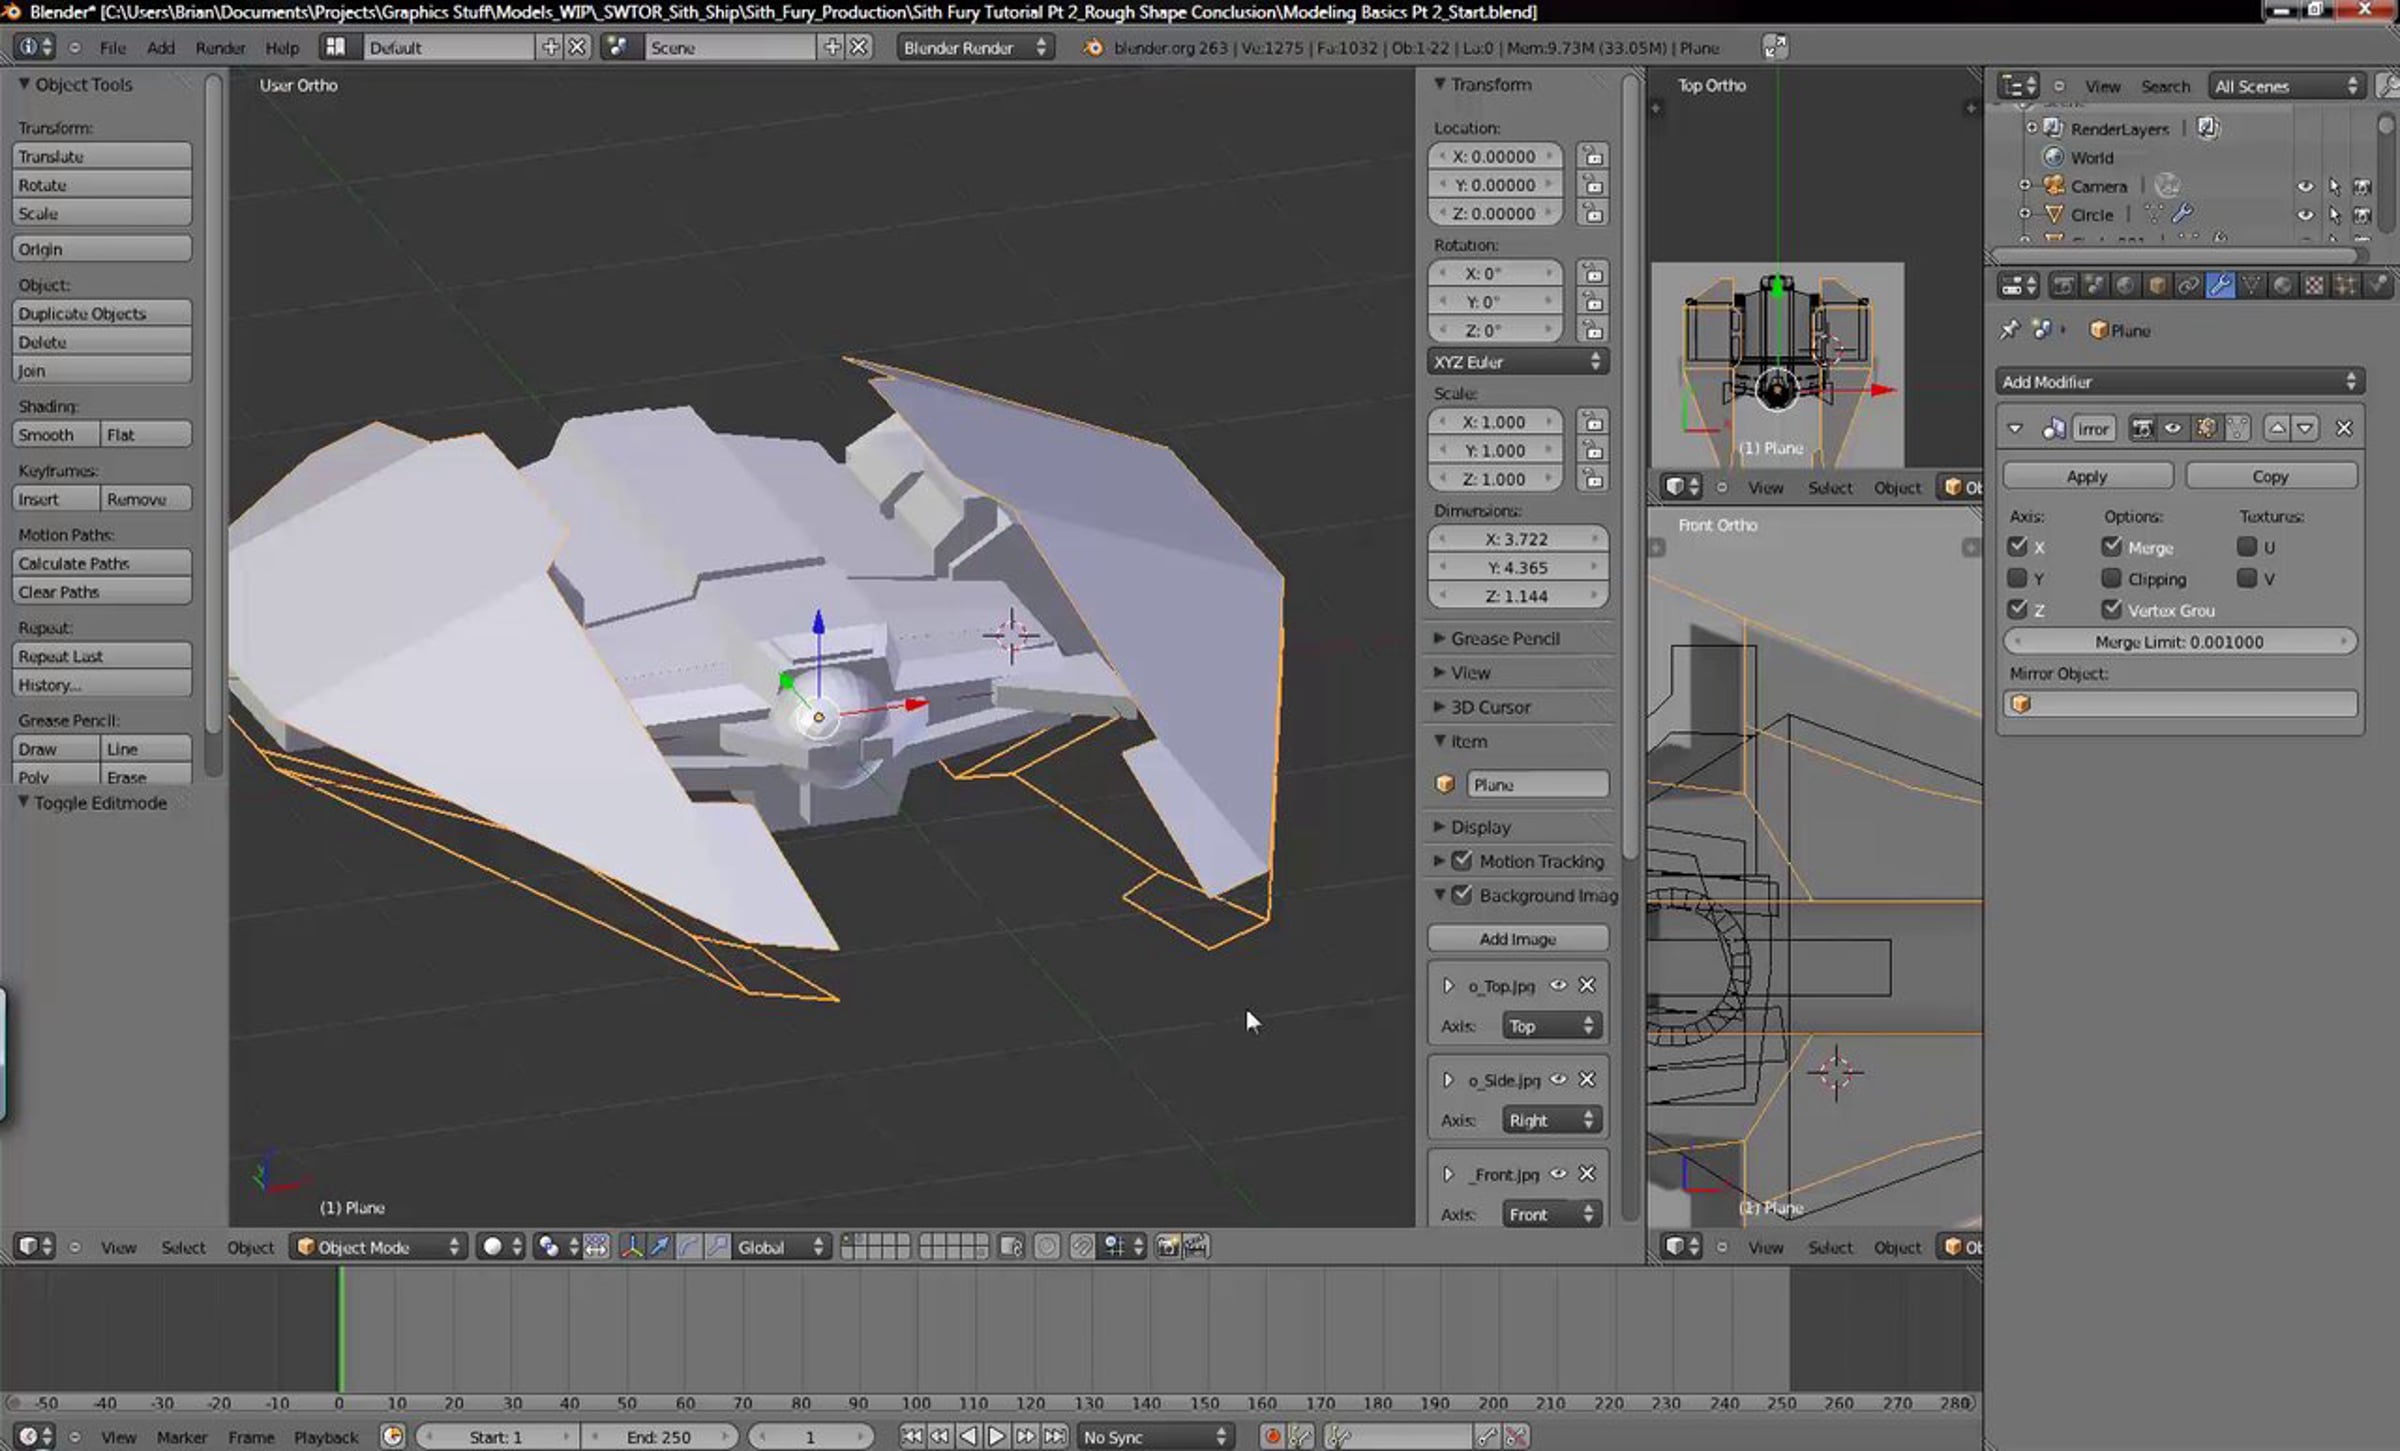Hide the o_Top.jpg background image
The image size is (2400, 1451).
point(1558,985)
